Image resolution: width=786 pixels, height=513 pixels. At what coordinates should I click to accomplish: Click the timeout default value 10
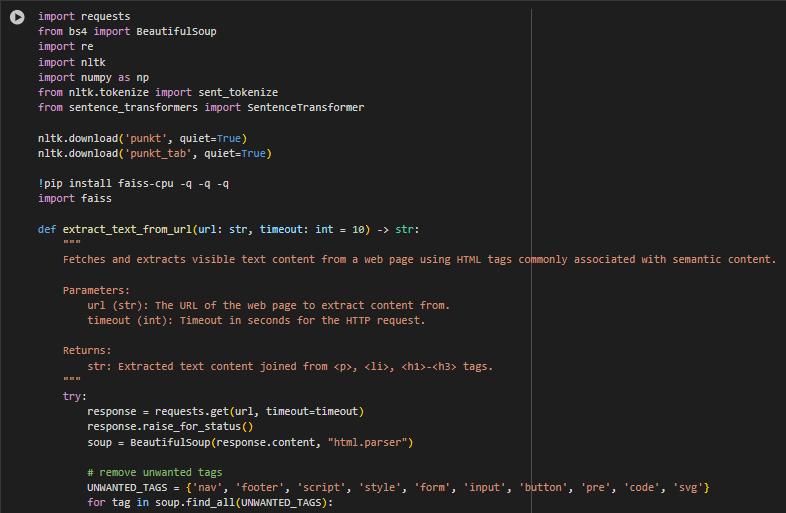[x=358, y=230]
